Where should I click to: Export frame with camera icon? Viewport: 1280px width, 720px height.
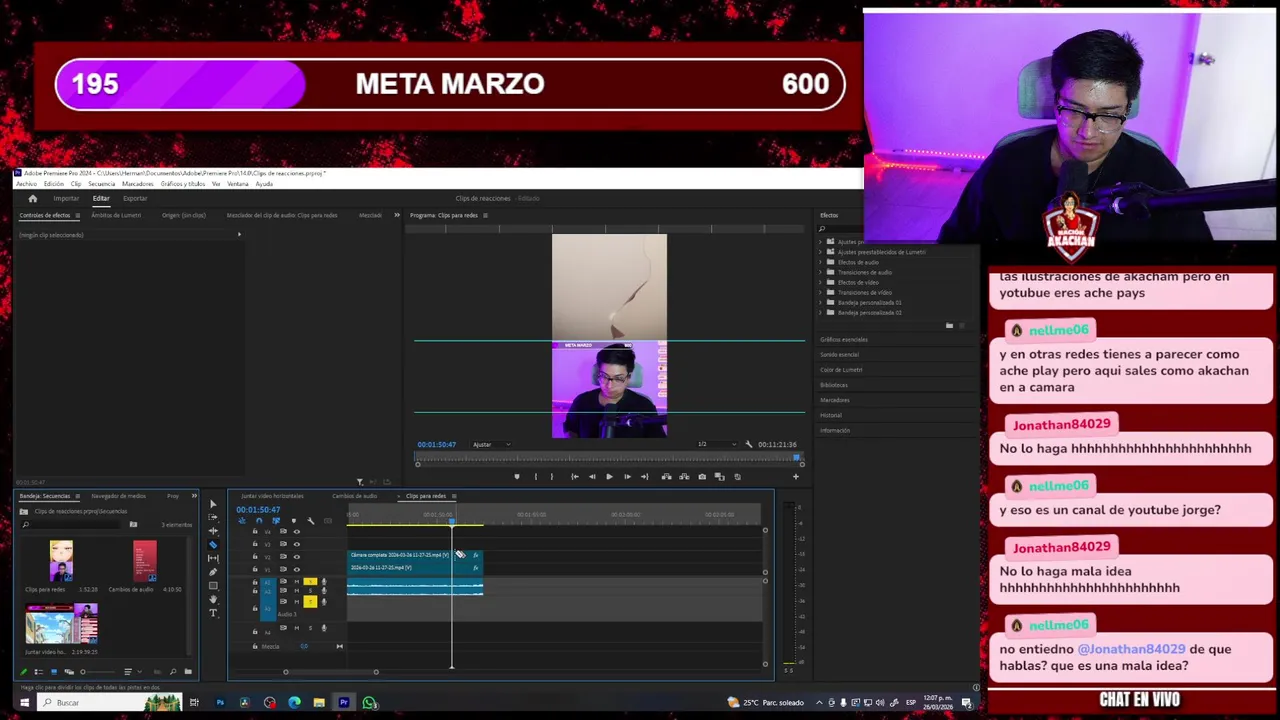tap(702, 477)
